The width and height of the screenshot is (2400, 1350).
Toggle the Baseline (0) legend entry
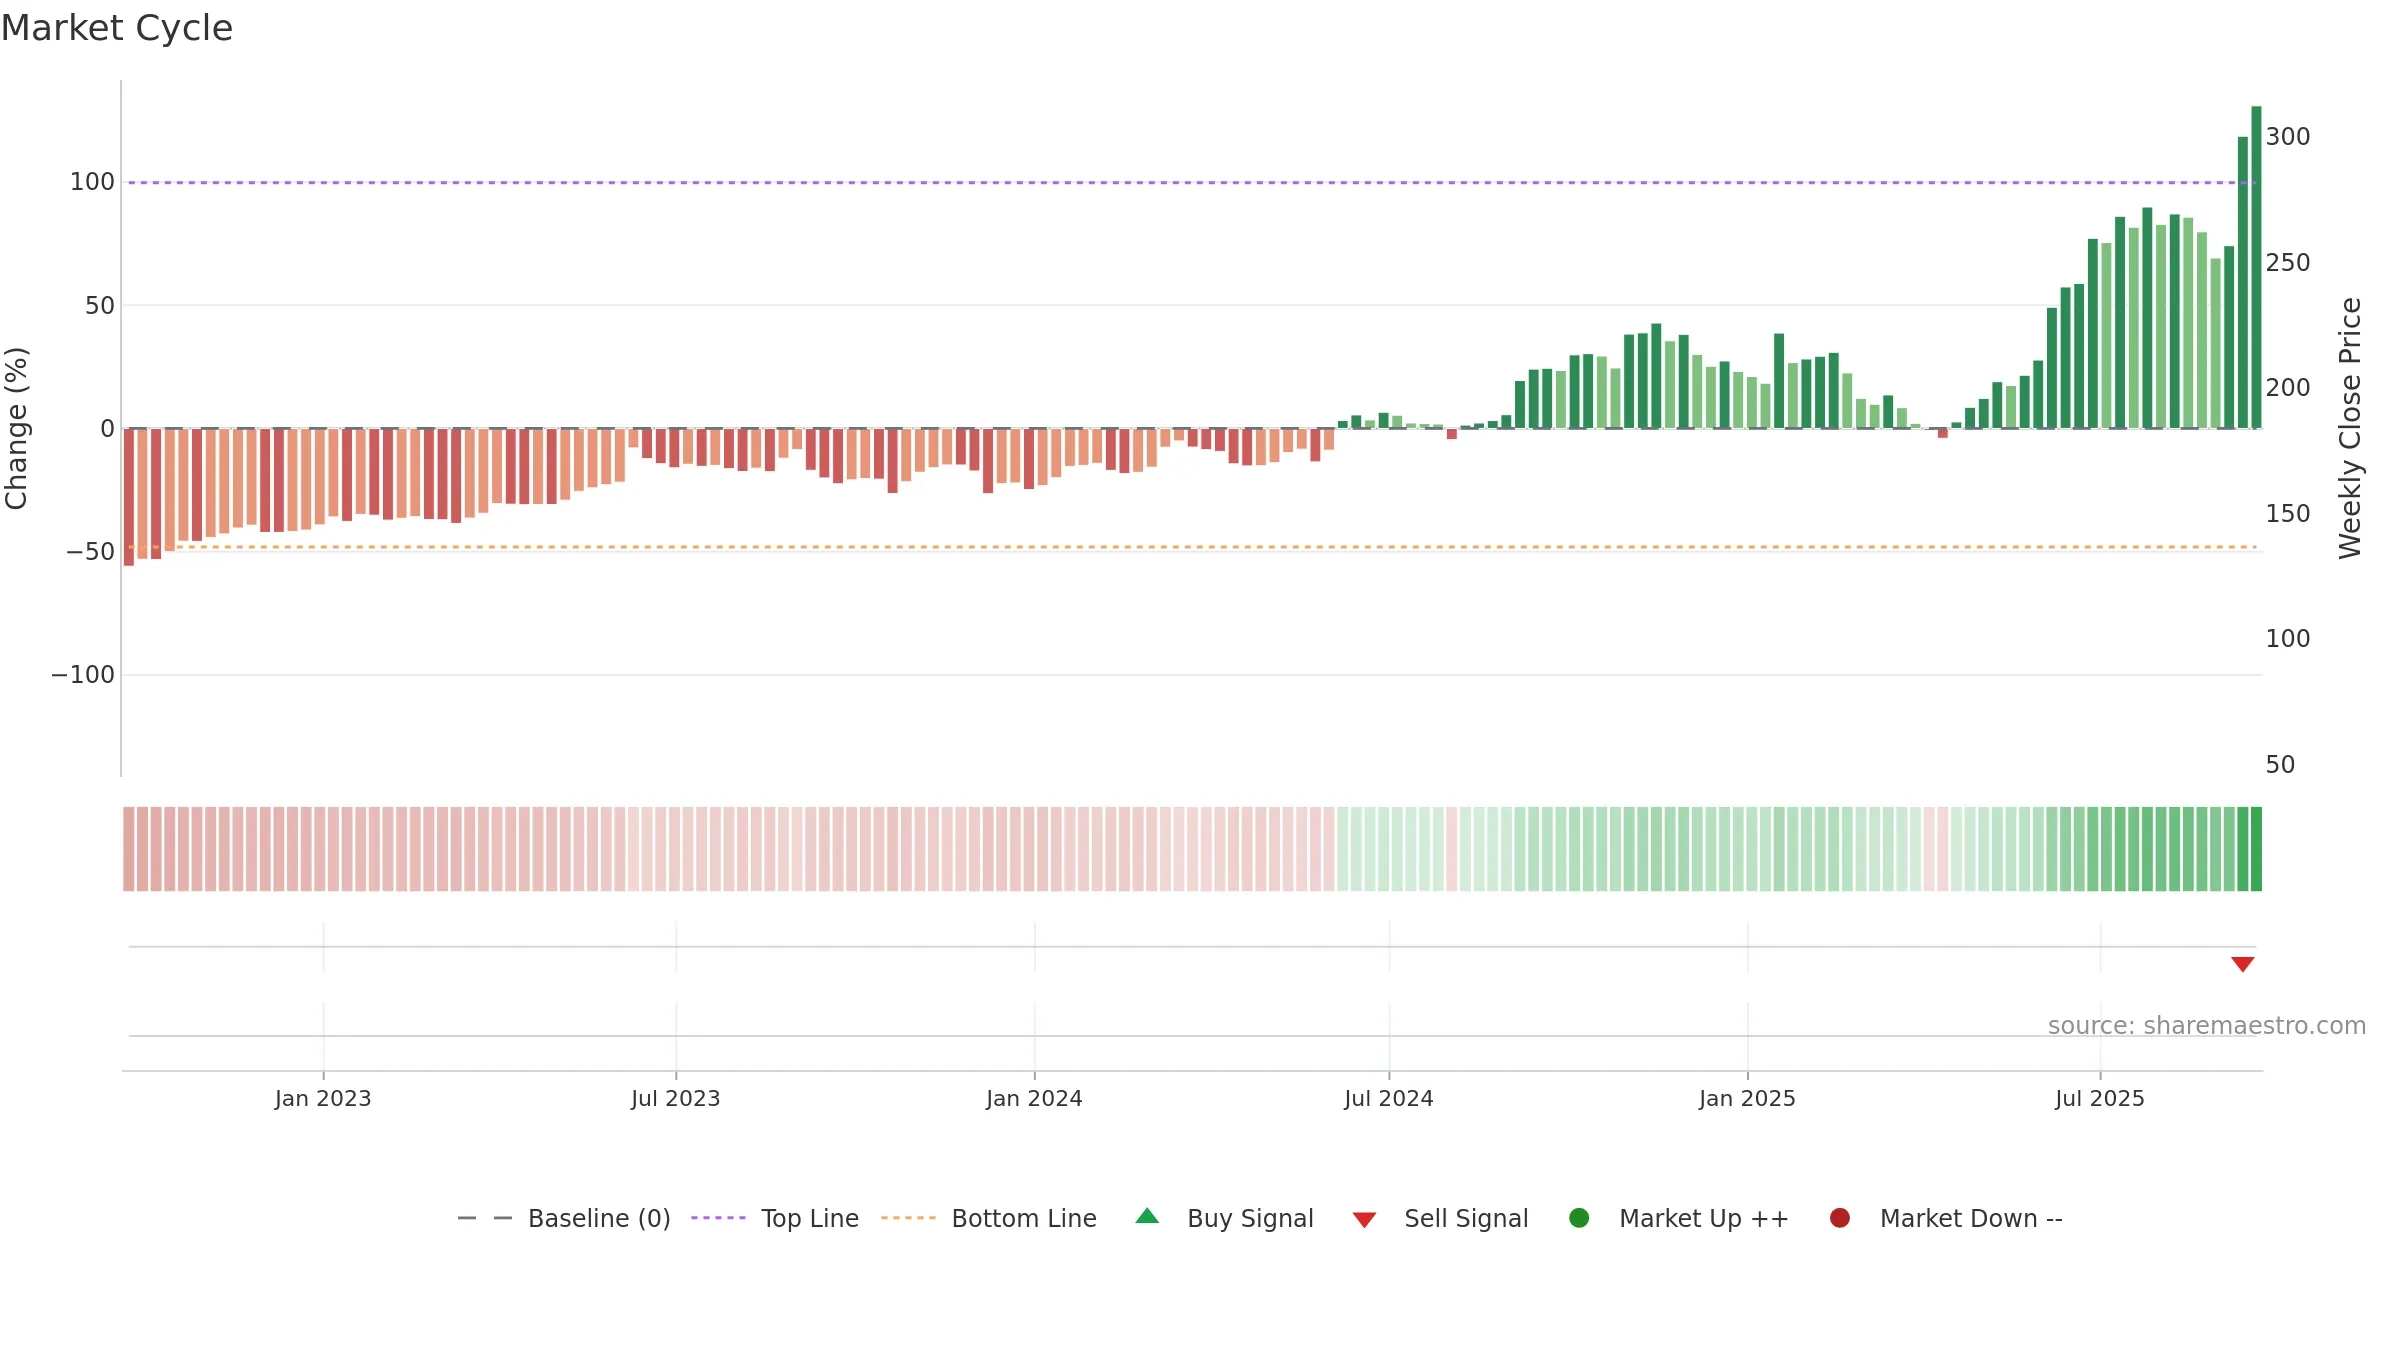click(x=563, y=1218)
